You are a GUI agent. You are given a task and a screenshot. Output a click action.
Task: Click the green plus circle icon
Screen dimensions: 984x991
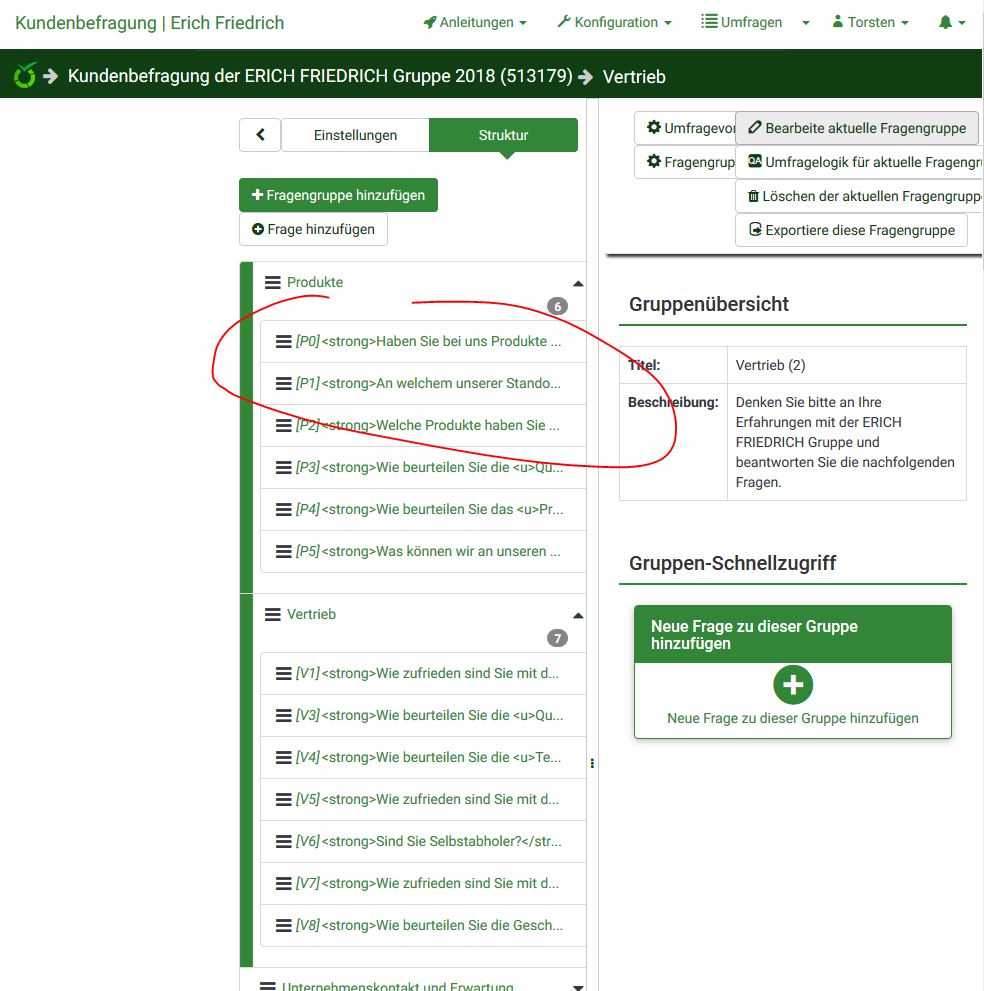pos(792,685)
